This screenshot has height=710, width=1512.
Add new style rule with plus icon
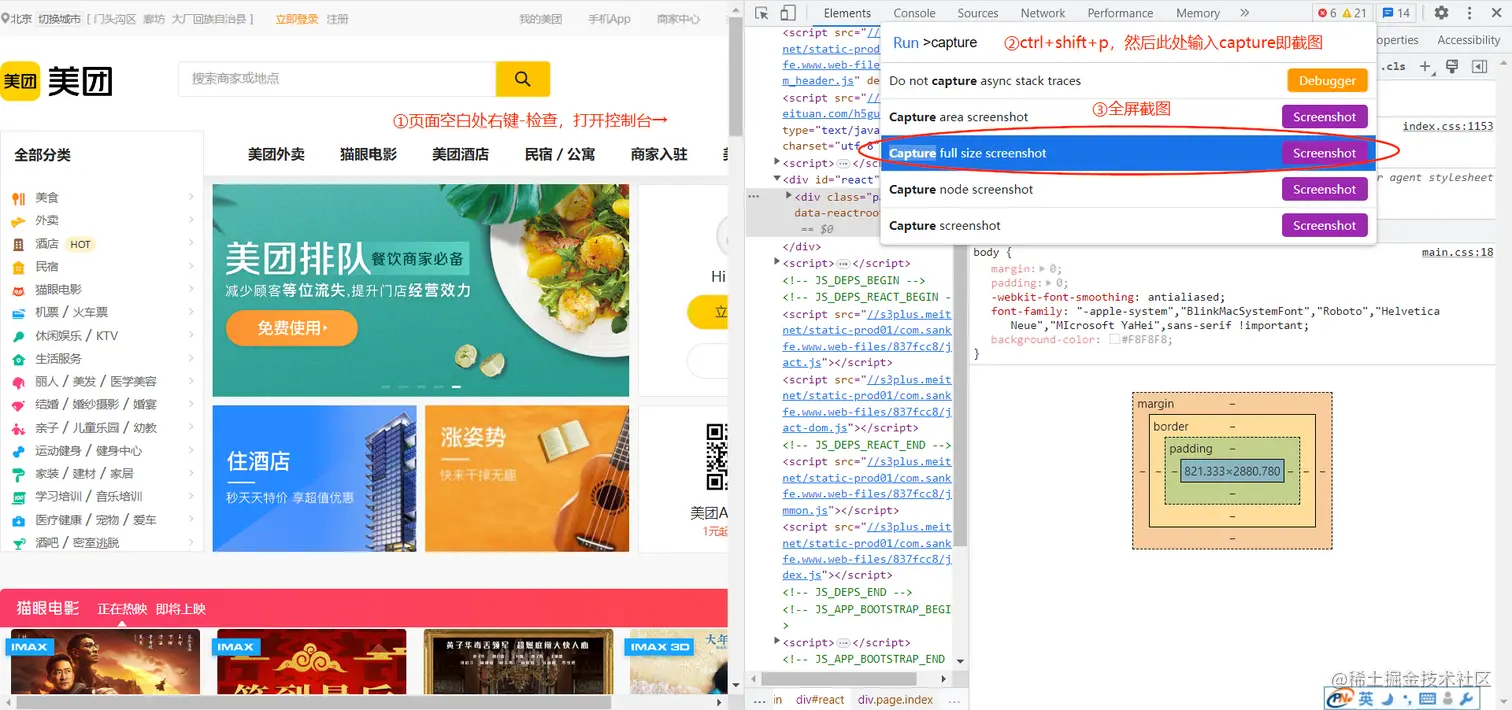[1426, 67]
